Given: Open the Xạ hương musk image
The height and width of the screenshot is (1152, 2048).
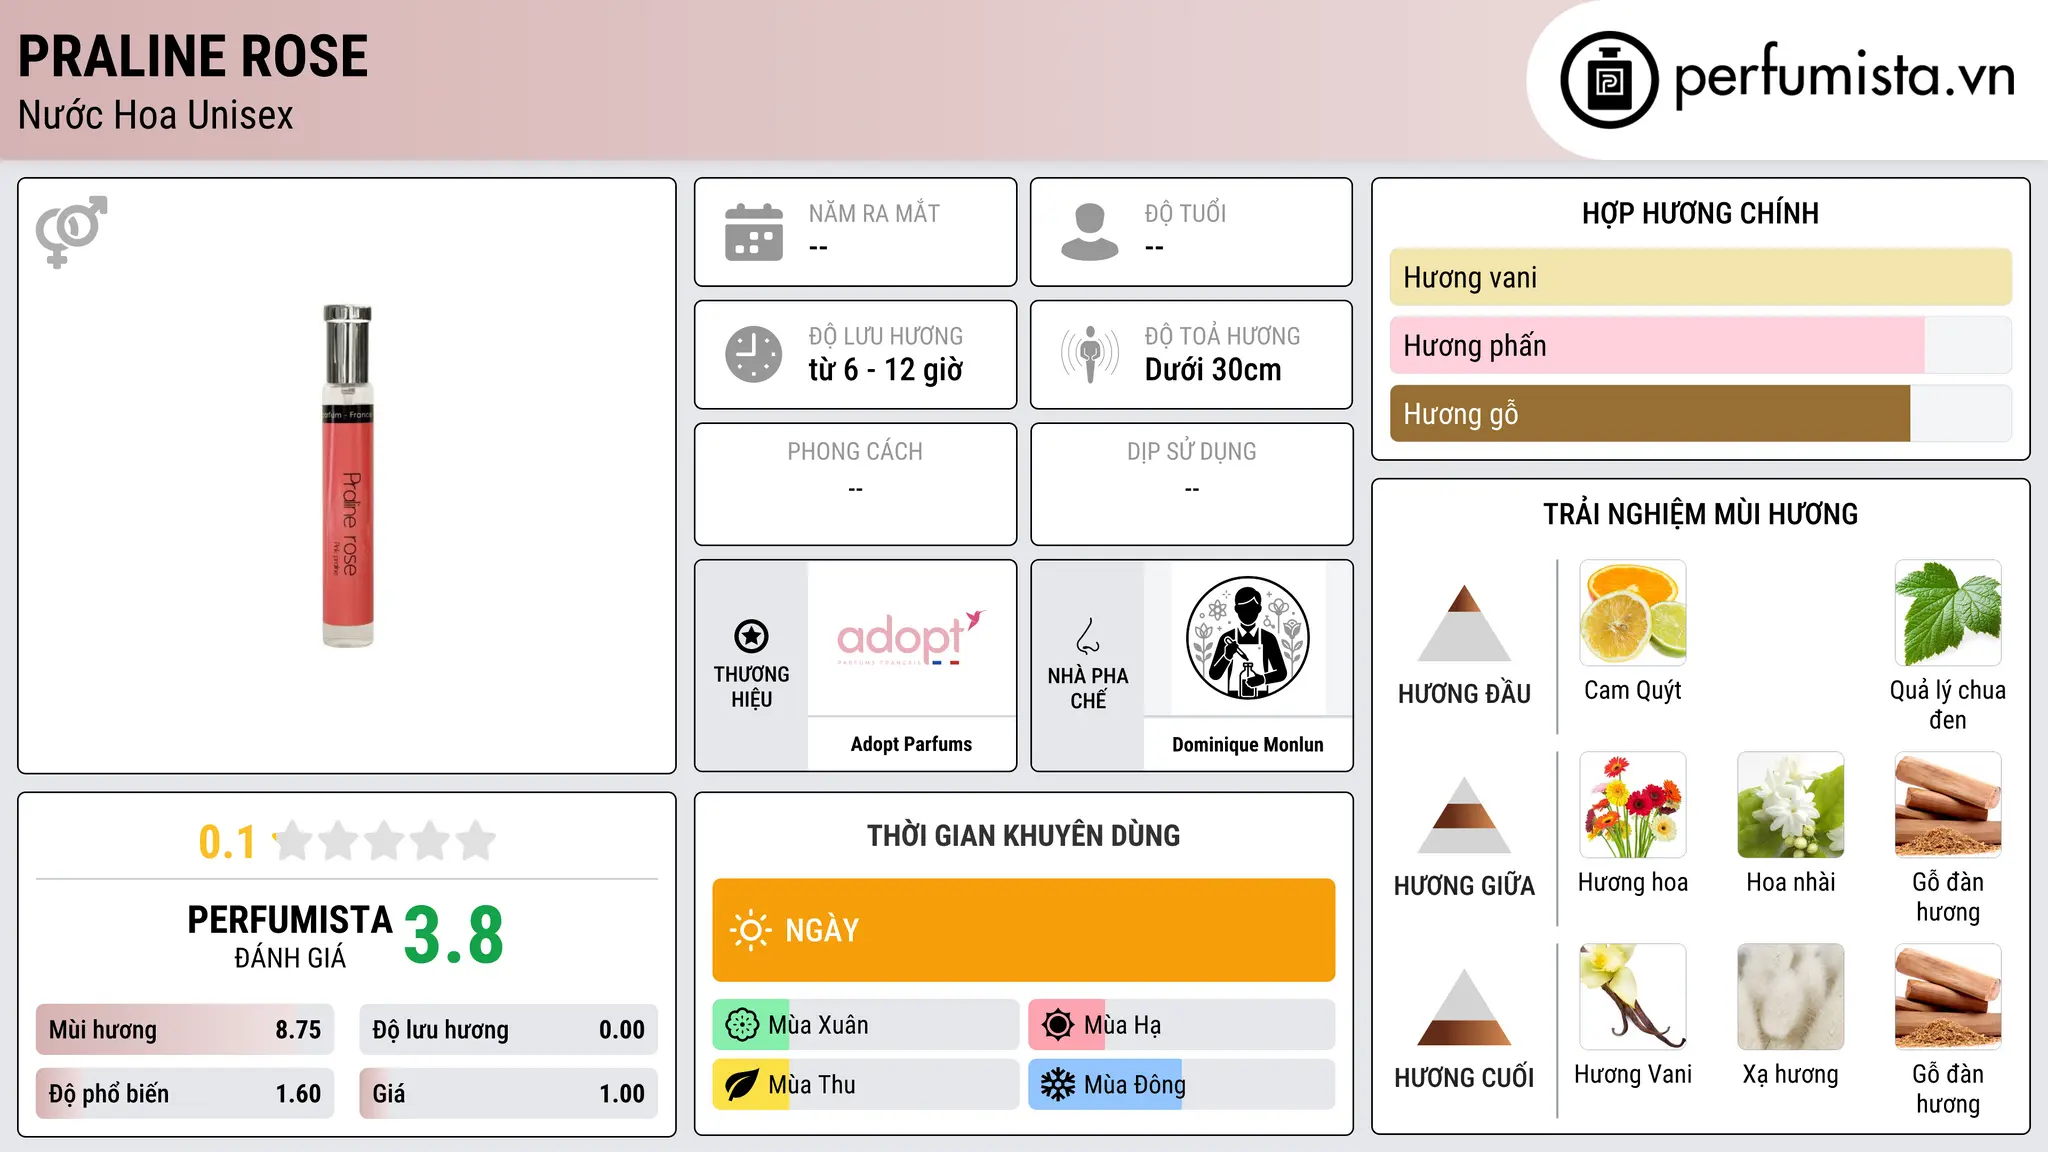Looking at the screenshot, I should (1791, 997).
